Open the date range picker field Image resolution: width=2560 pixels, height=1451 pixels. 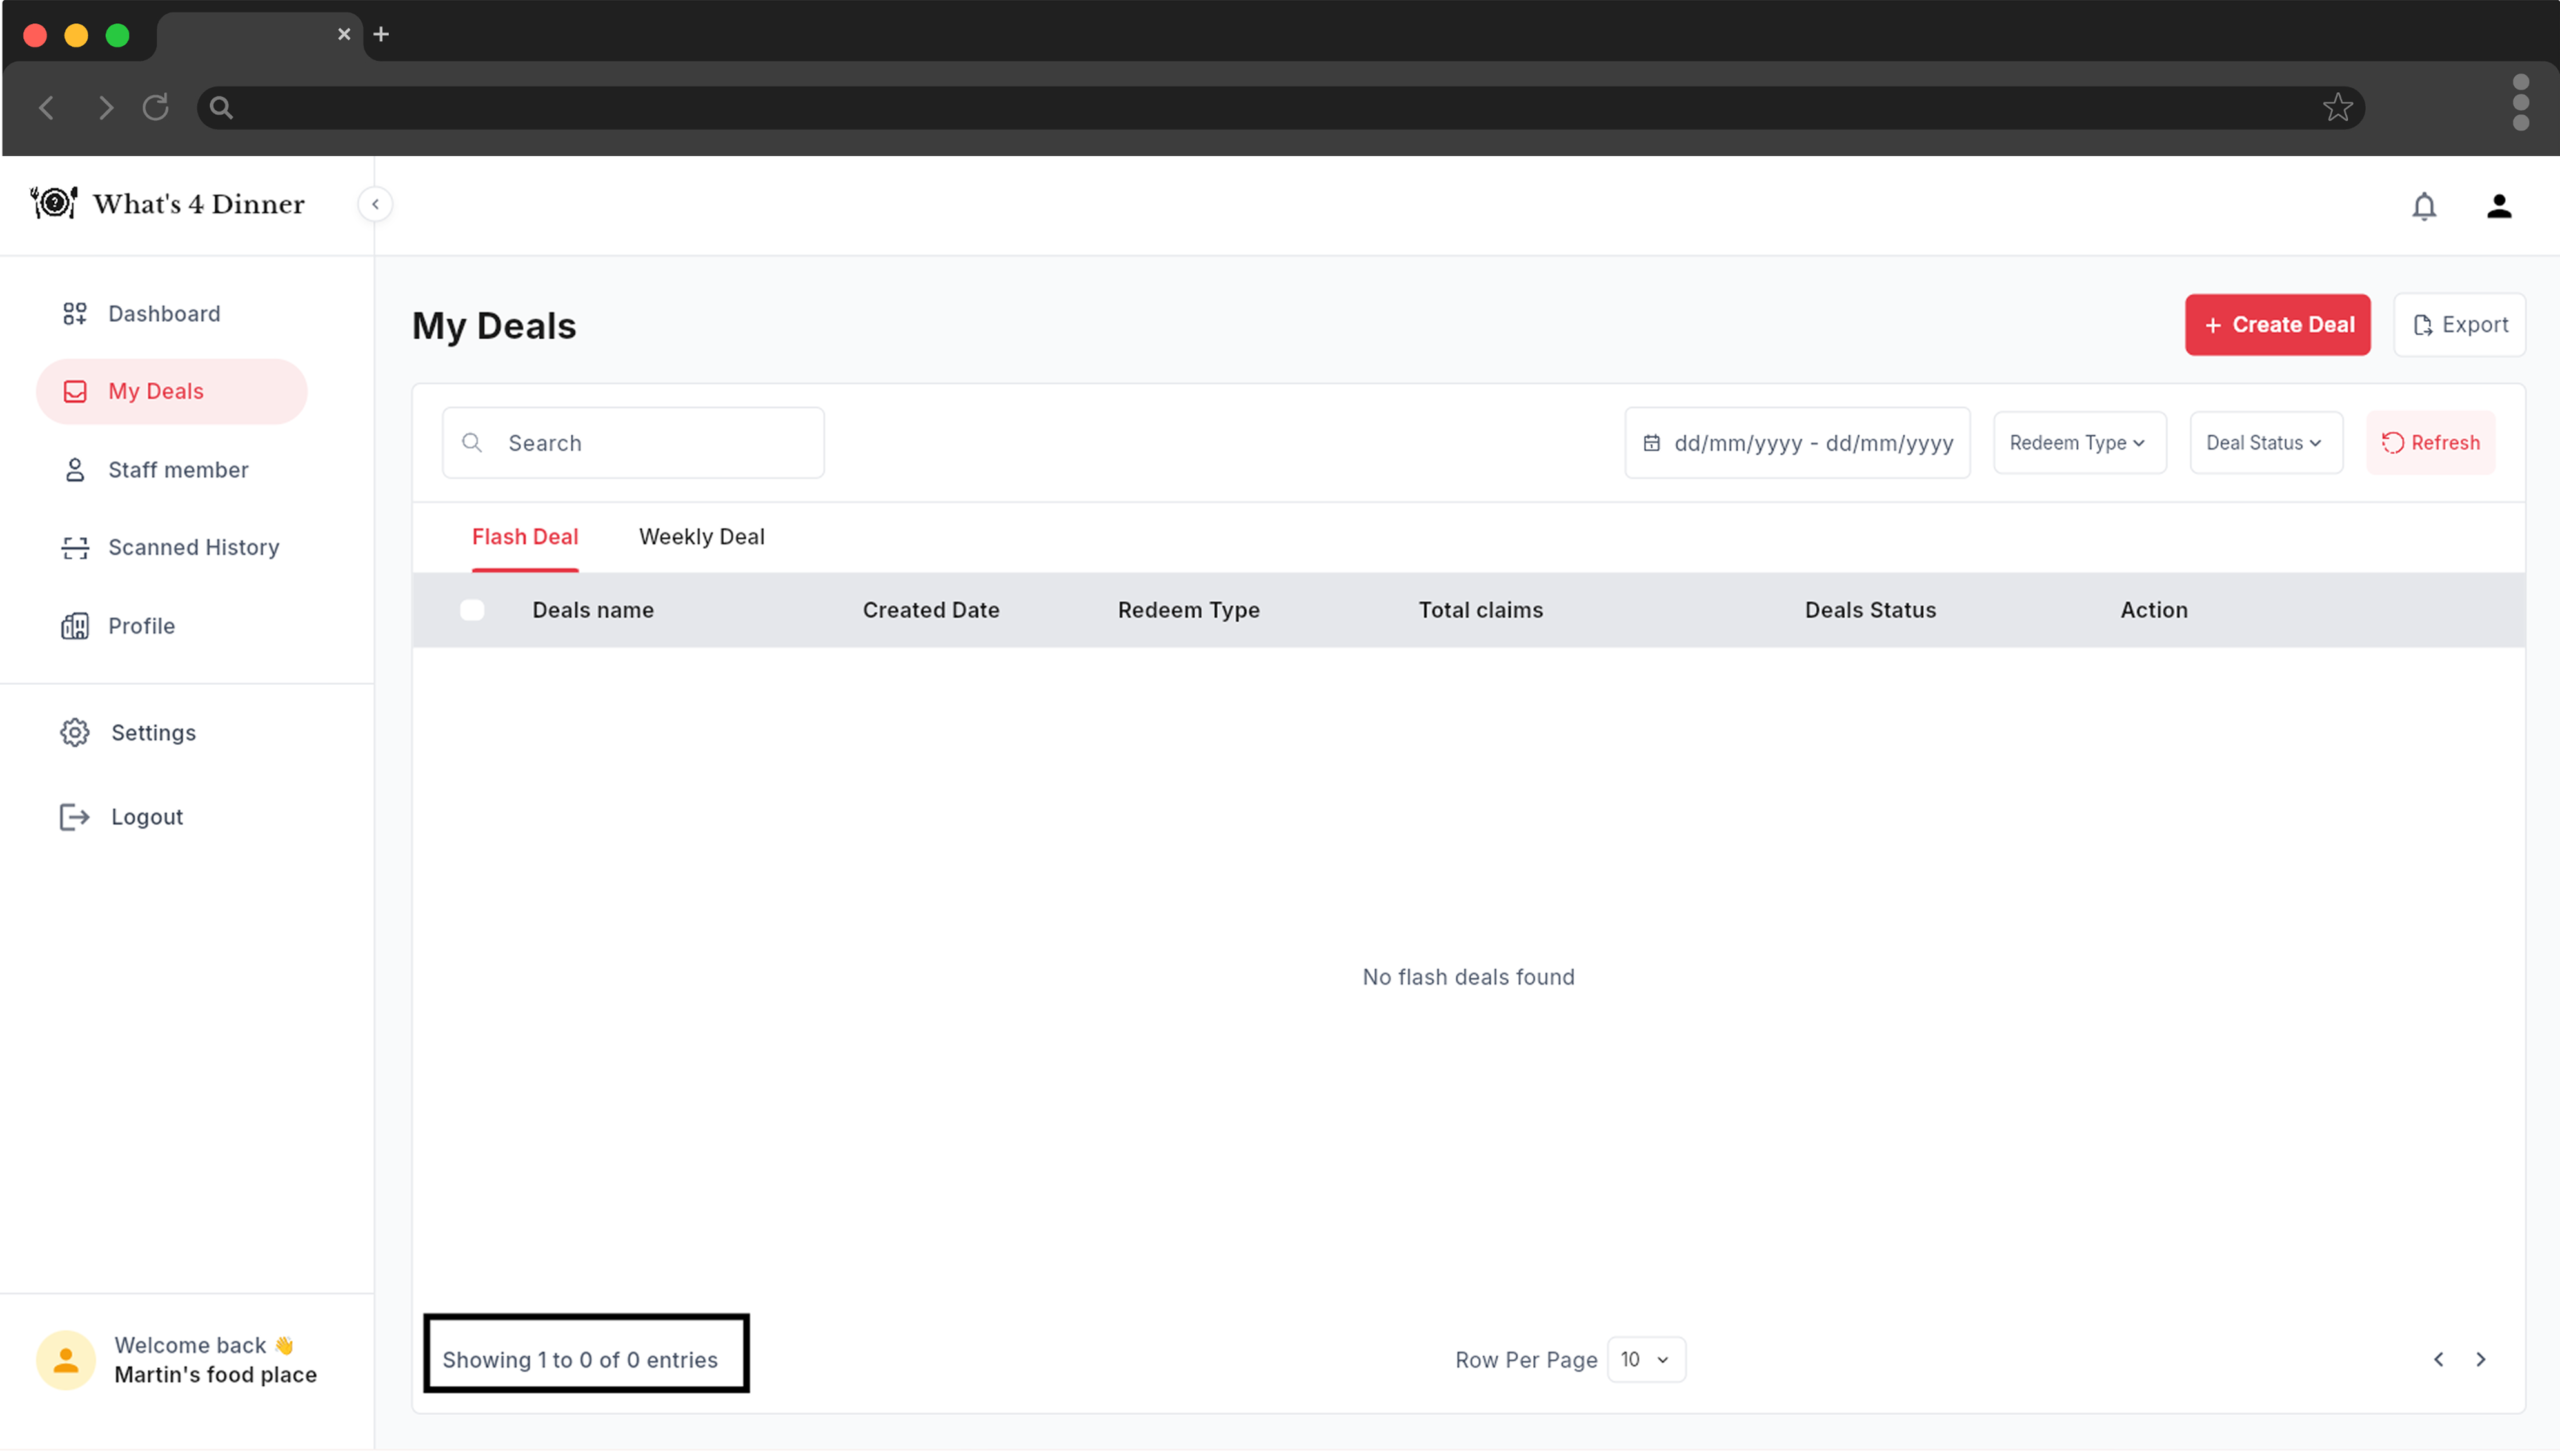point(1797,442)
